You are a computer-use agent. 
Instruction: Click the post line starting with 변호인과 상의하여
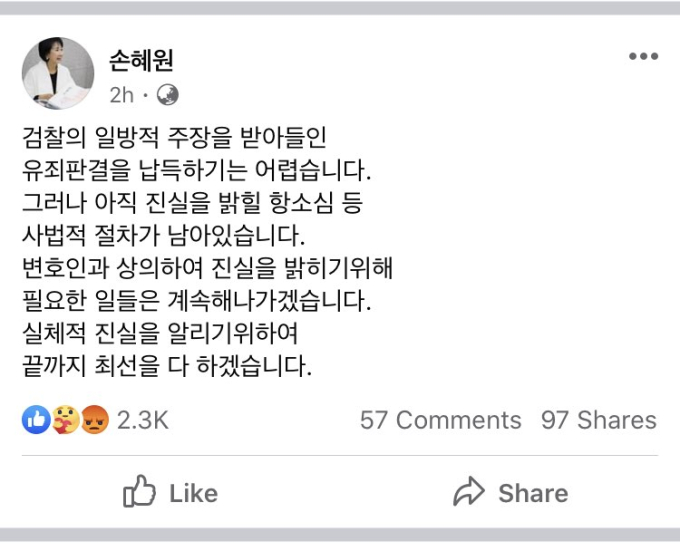click(207, 268)
